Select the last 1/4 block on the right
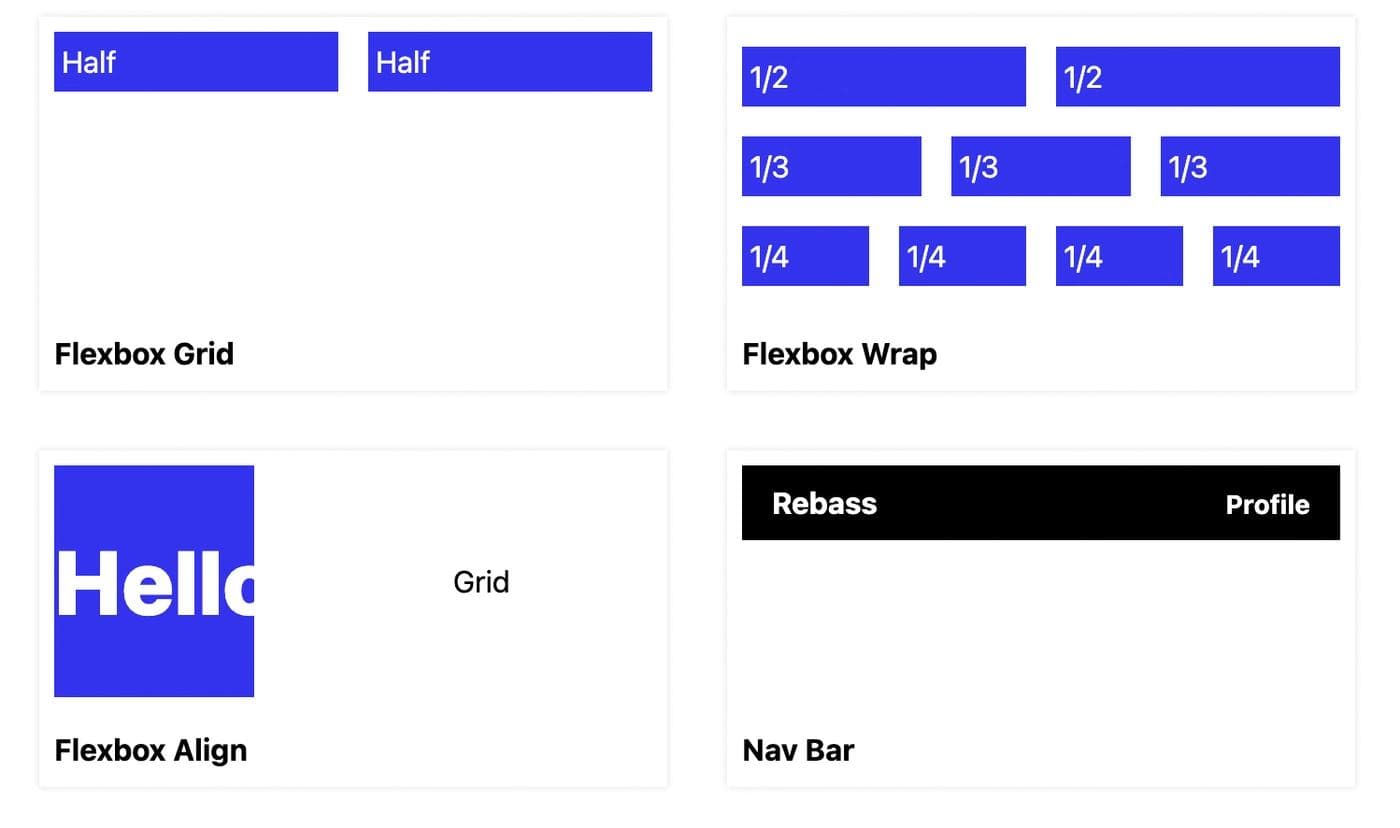1400x828 pixels. click(x=1276, y=257)
